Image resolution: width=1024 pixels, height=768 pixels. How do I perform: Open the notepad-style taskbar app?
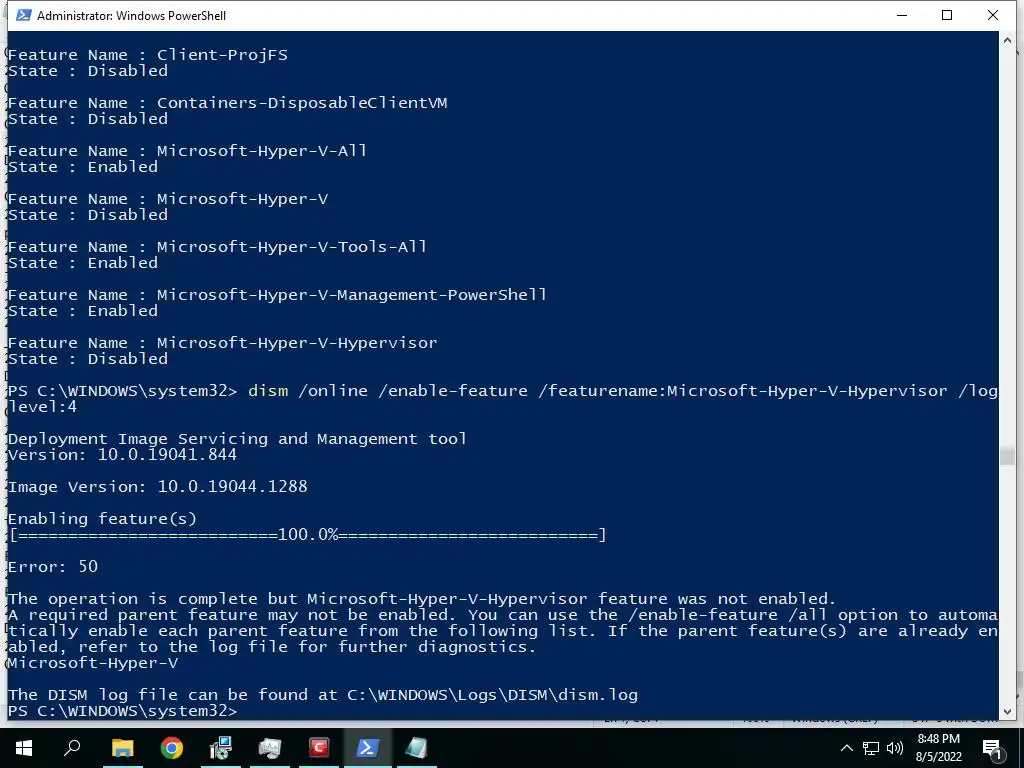click(x=417, y=748)
